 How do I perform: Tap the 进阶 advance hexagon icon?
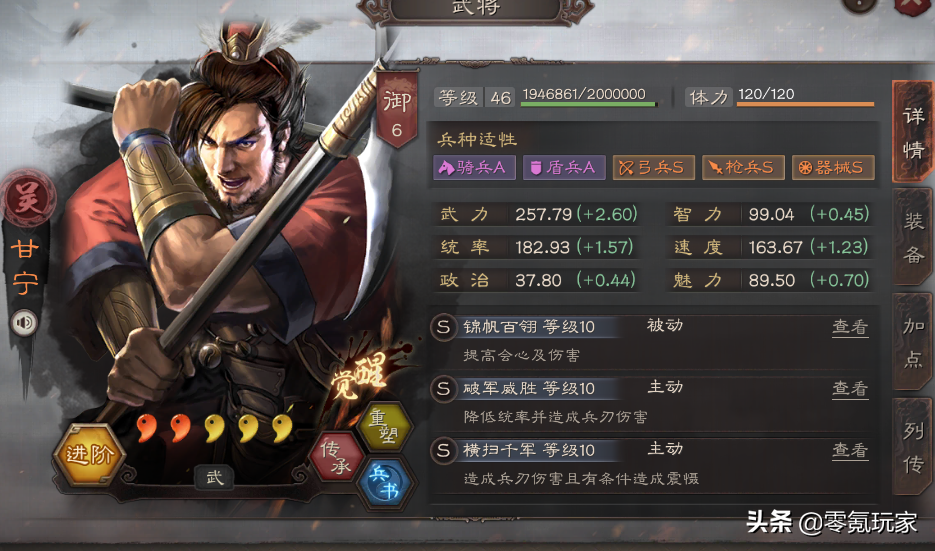[89, 454]
